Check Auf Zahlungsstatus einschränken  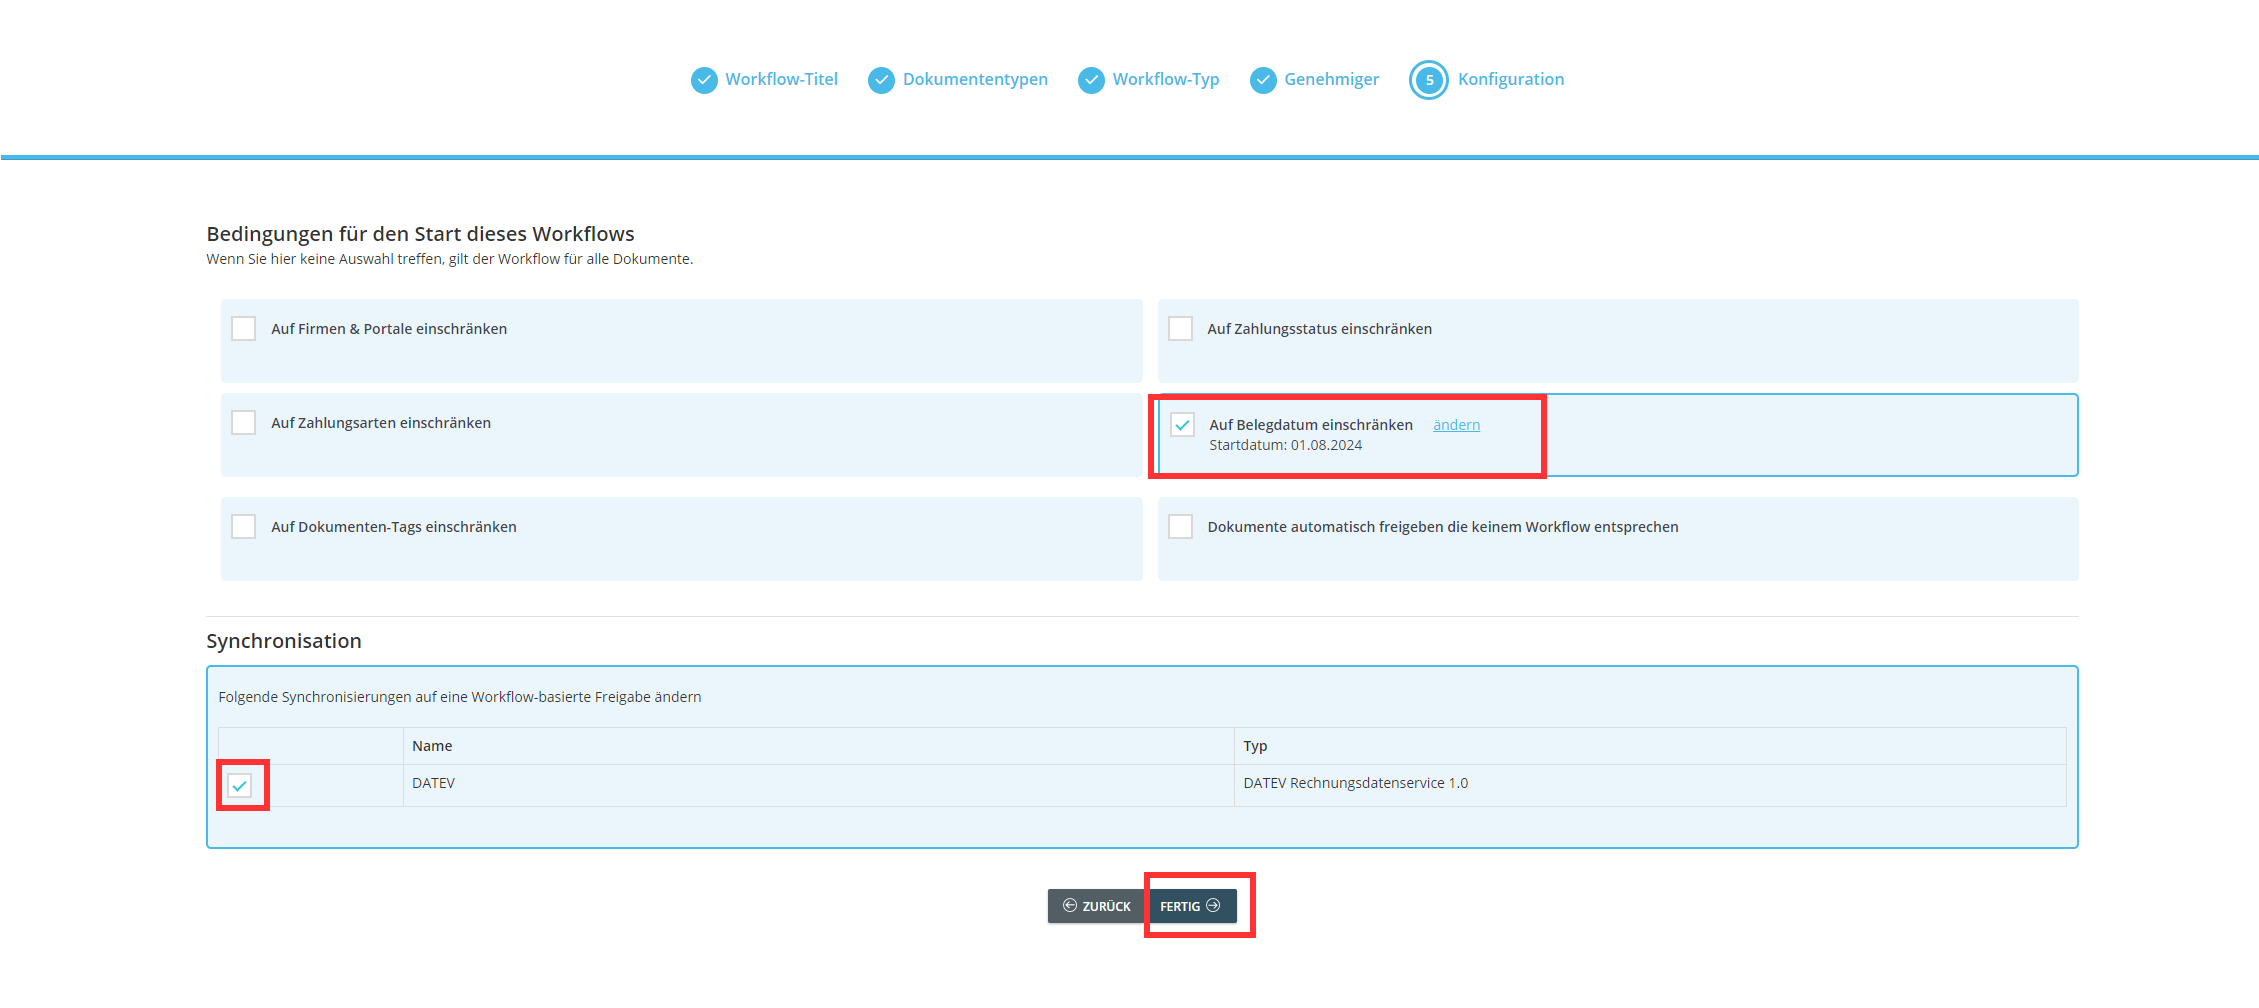coord(1180,329)
